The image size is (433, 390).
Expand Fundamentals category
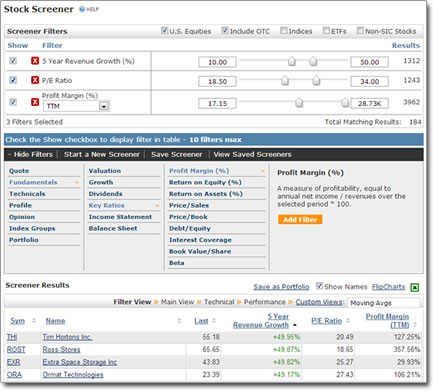(x=33, y=182)
